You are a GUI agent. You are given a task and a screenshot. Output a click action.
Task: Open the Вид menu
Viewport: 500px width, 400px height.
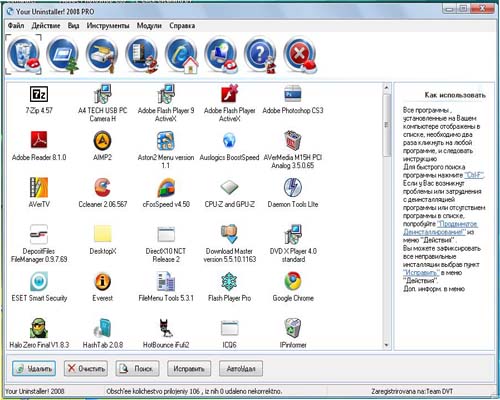(x=73, y=26)
